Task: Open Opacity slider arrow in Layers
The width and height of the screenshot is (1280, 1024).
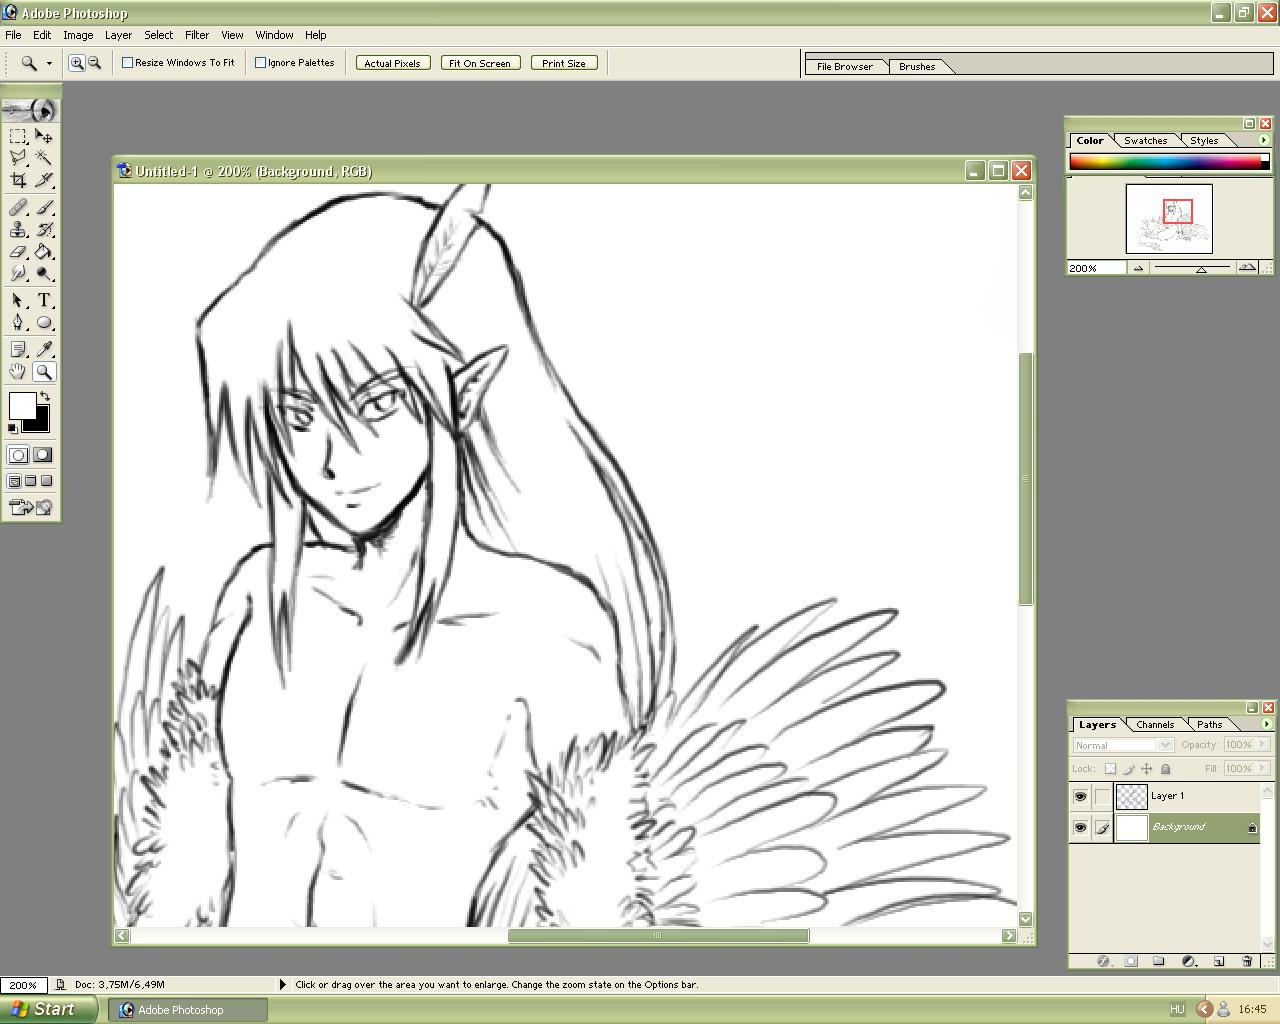Action: pyautogui.click(x=1264, y=744)
